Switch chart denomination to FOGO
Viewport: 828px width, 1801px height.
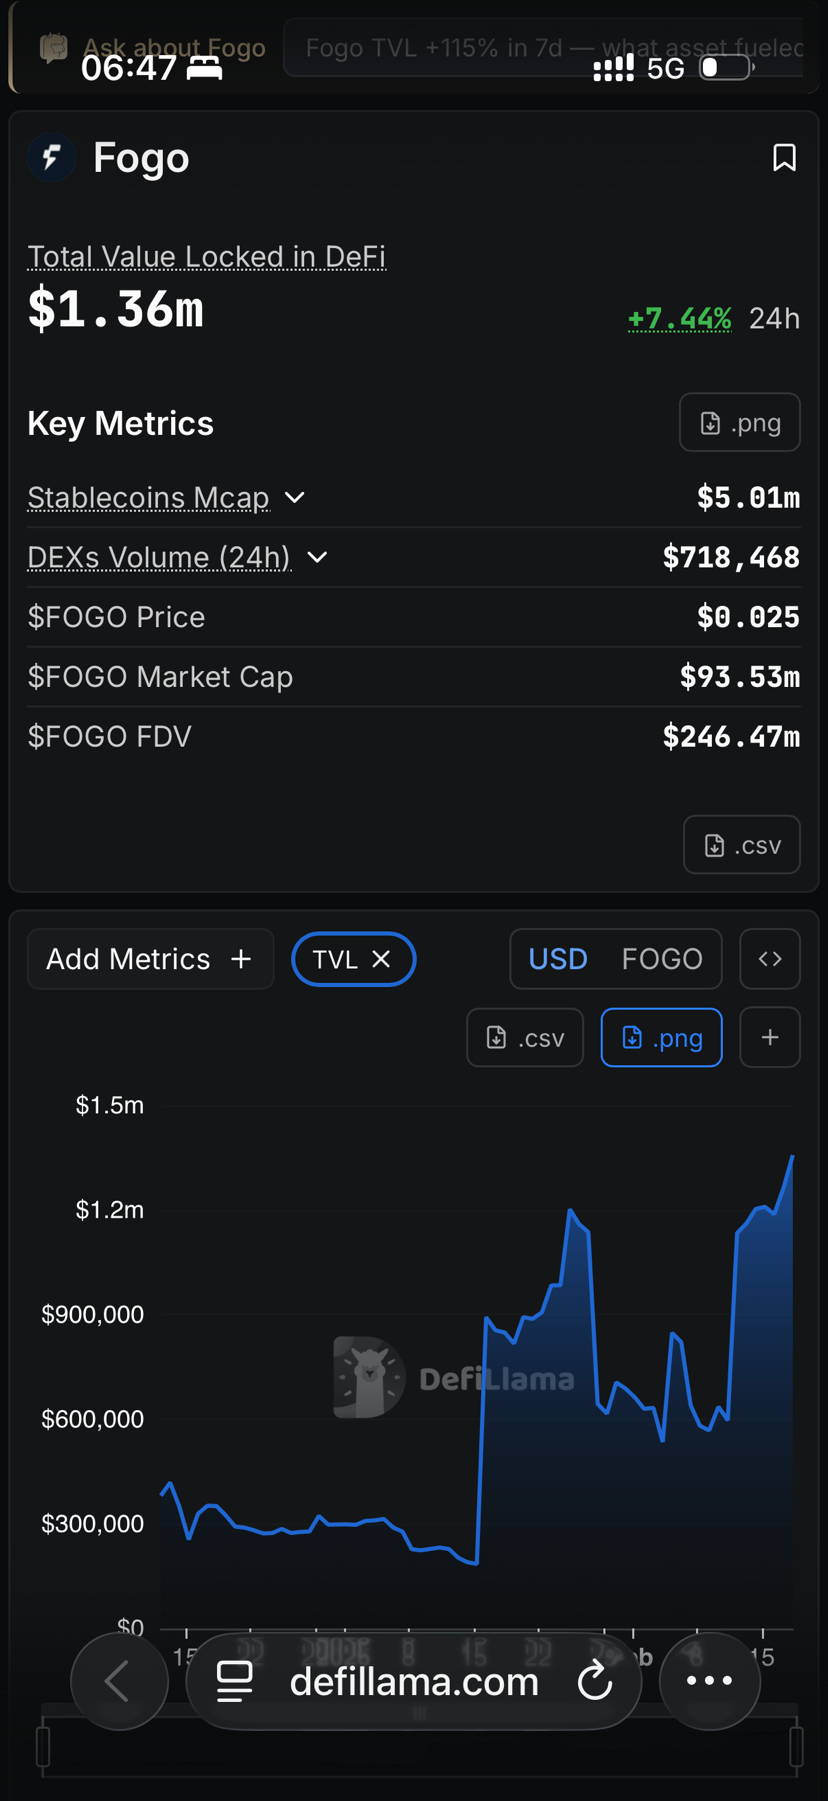[x=662, y=959]
